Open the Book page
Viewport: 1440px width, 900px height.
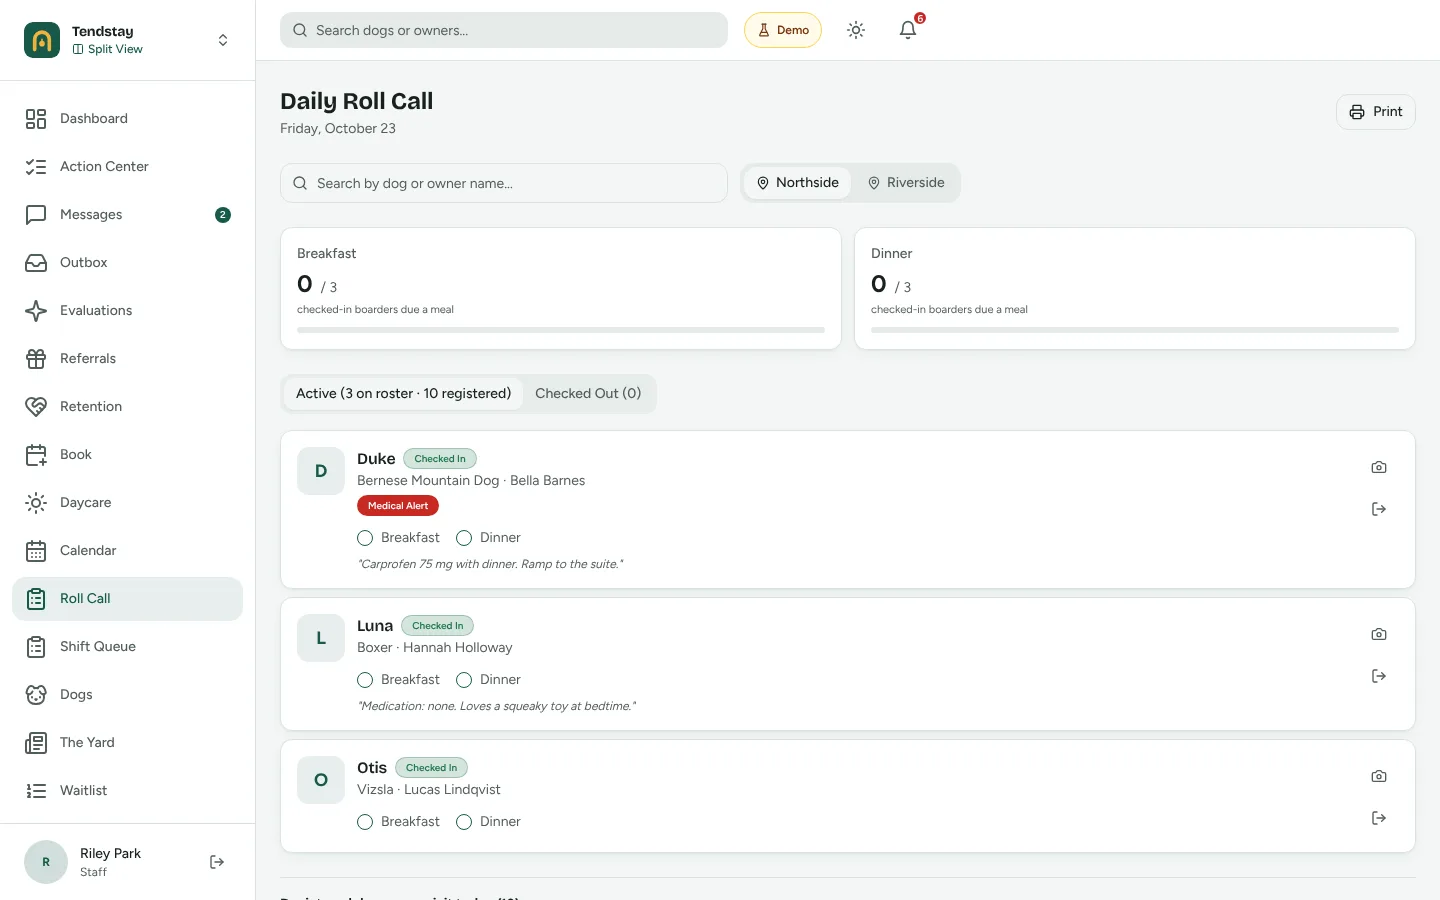[x=127, y=455]
